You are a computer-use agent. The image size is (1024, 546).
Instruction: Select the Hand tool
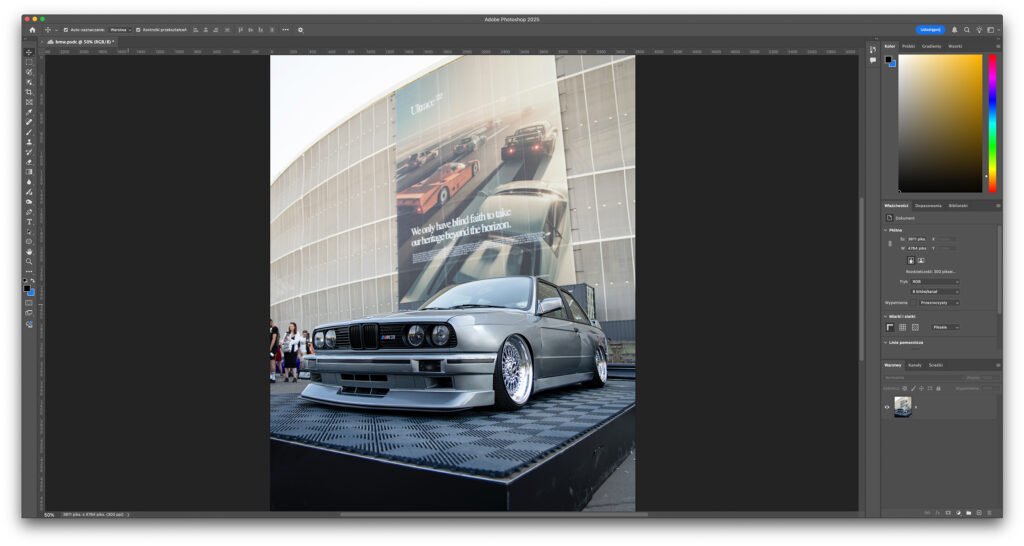(x=29, y=251)
